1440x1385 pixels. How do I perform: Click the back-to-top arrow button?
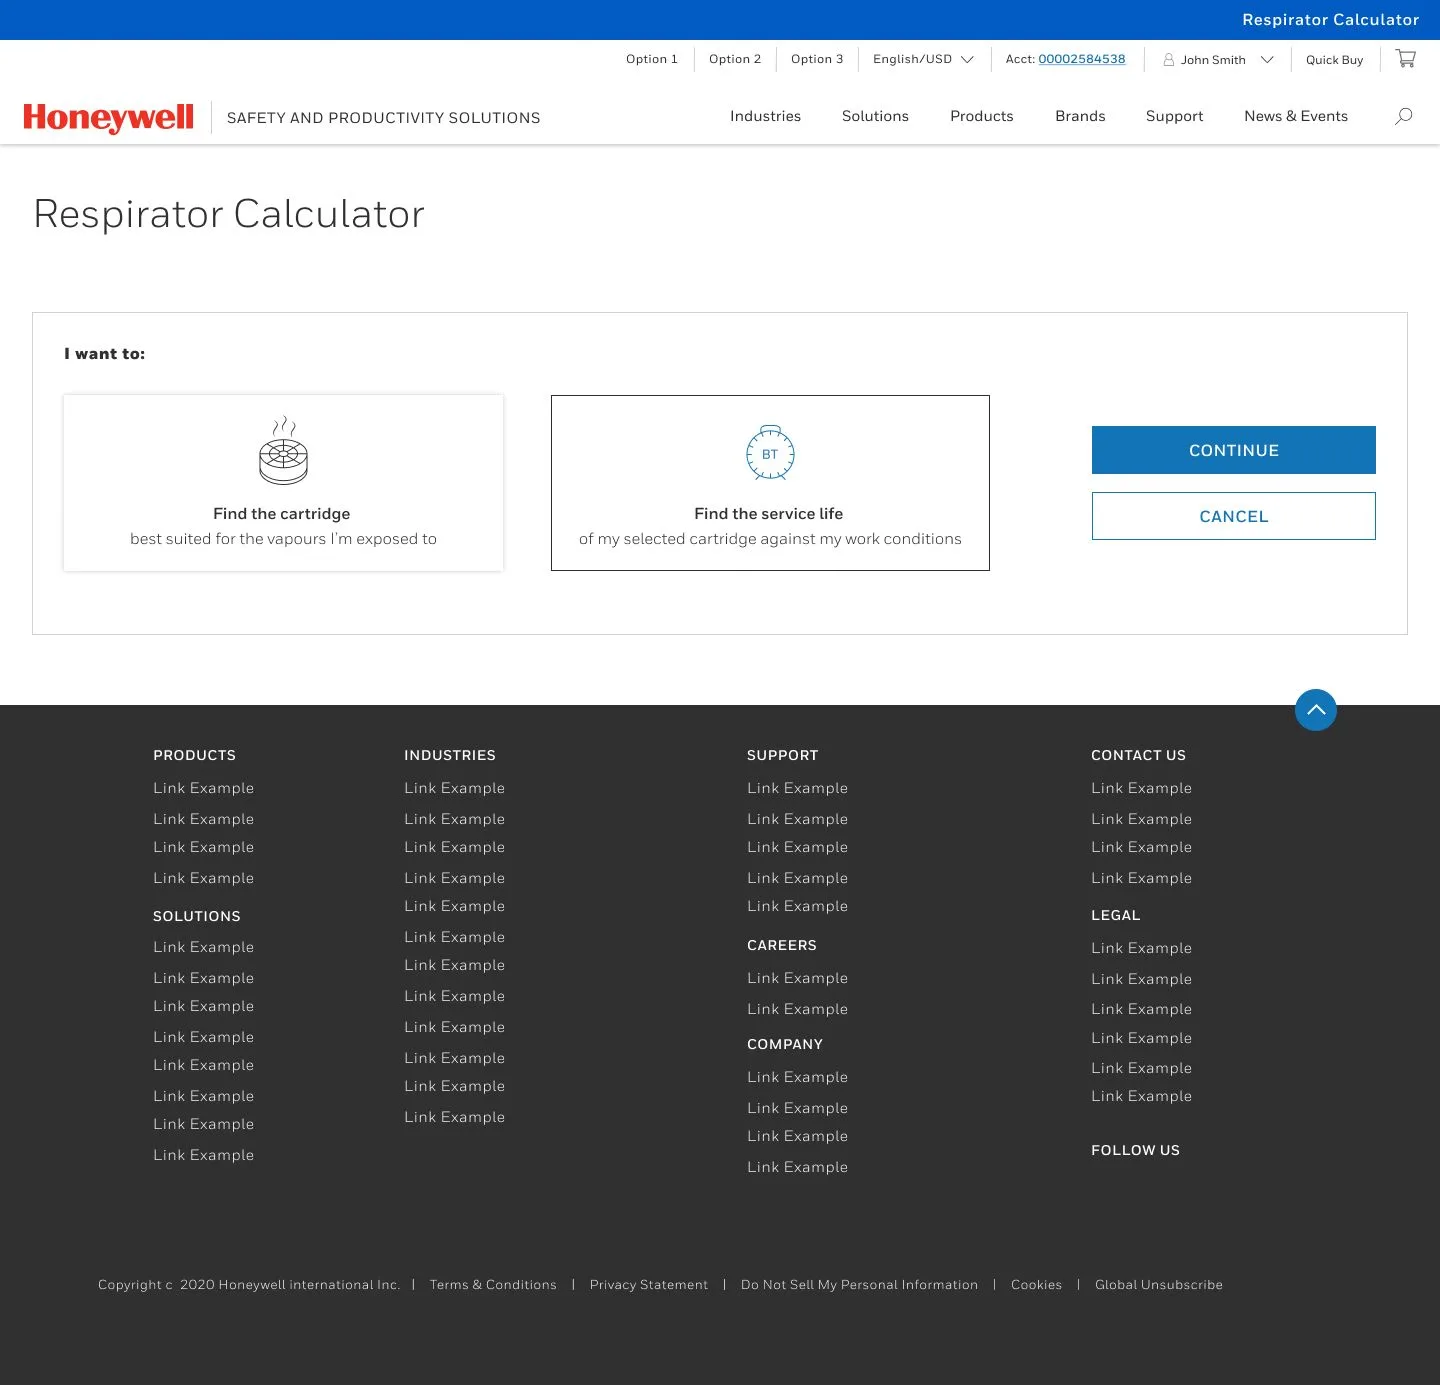click(x=1316, y=710)
